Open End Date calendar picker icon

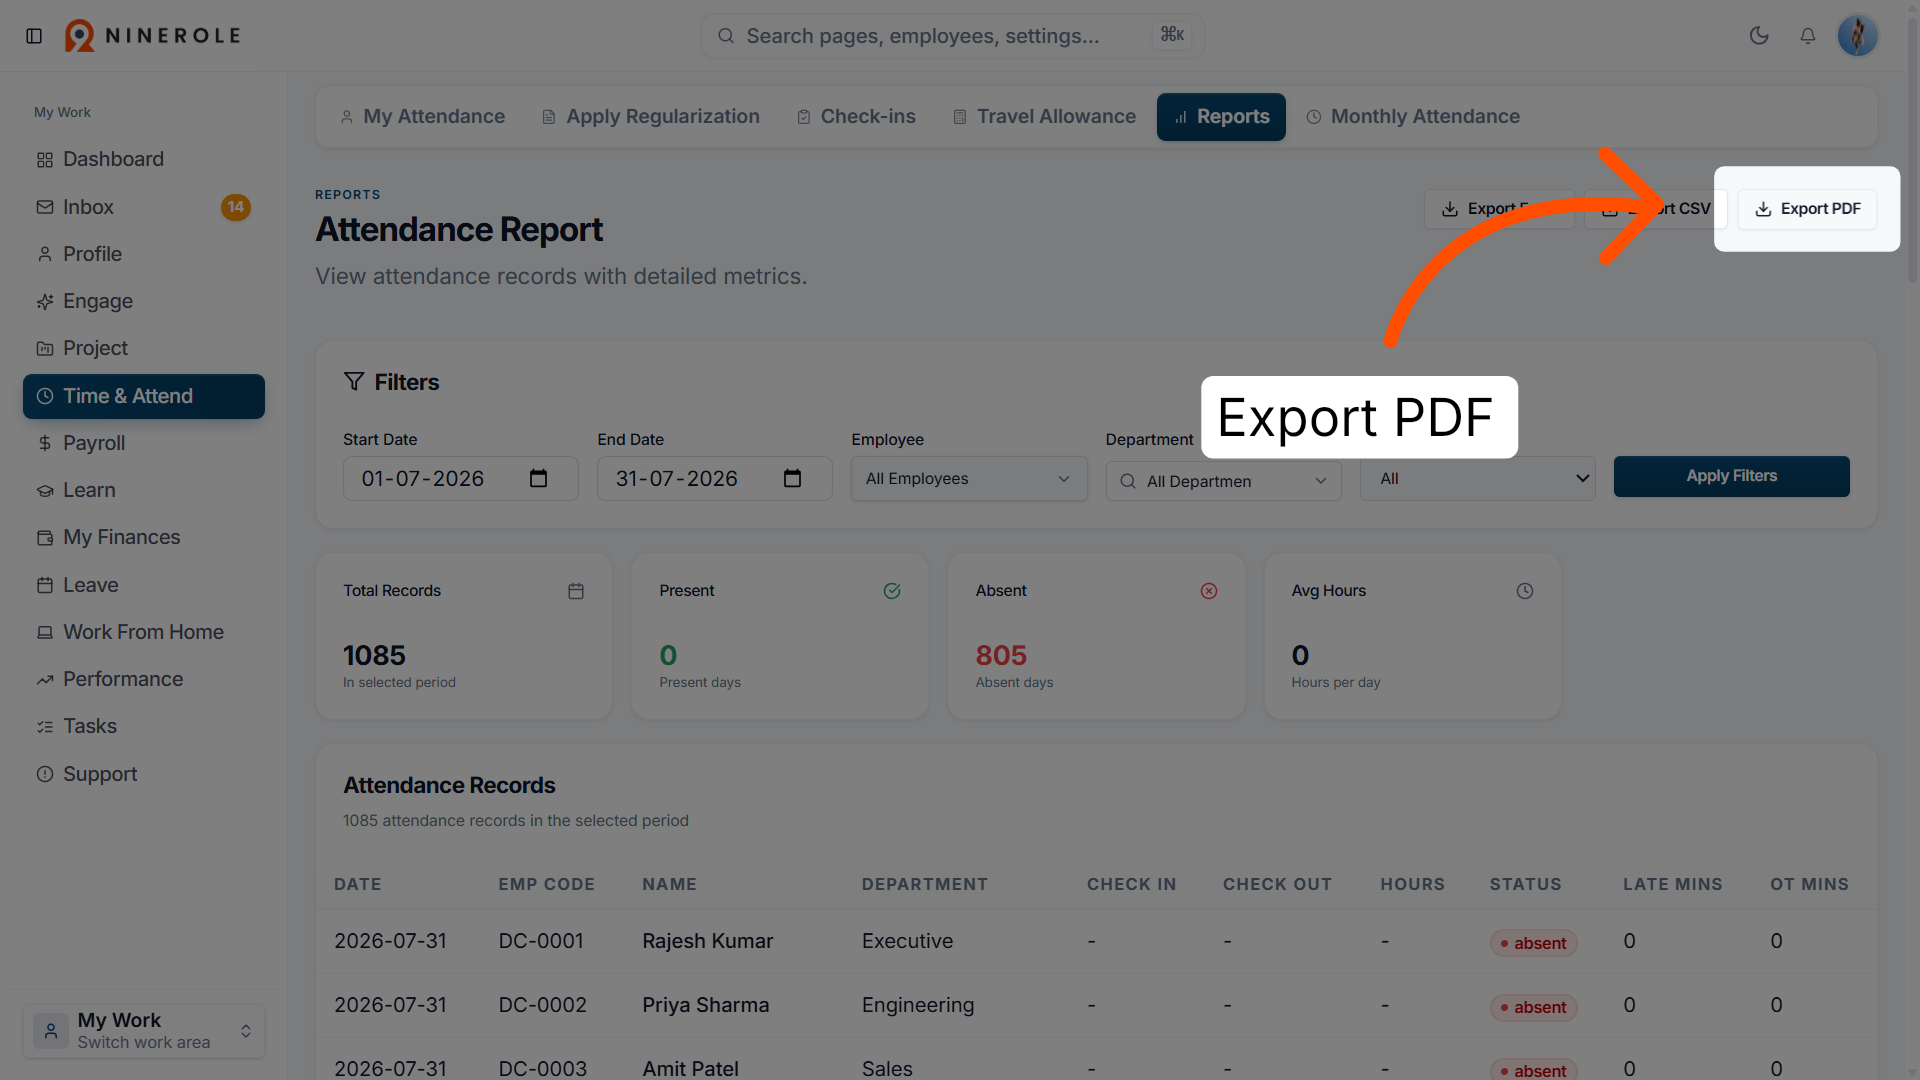point(792,479)
